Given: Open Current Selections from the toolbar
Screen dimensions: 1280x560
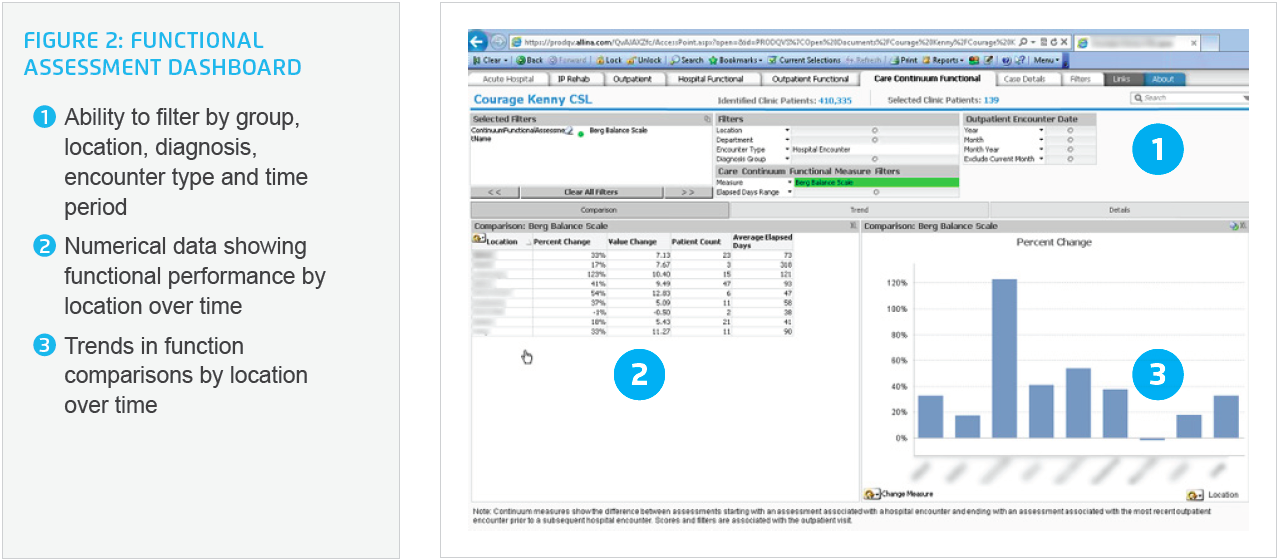Looking at the screenshot, I should click(804, 60).
